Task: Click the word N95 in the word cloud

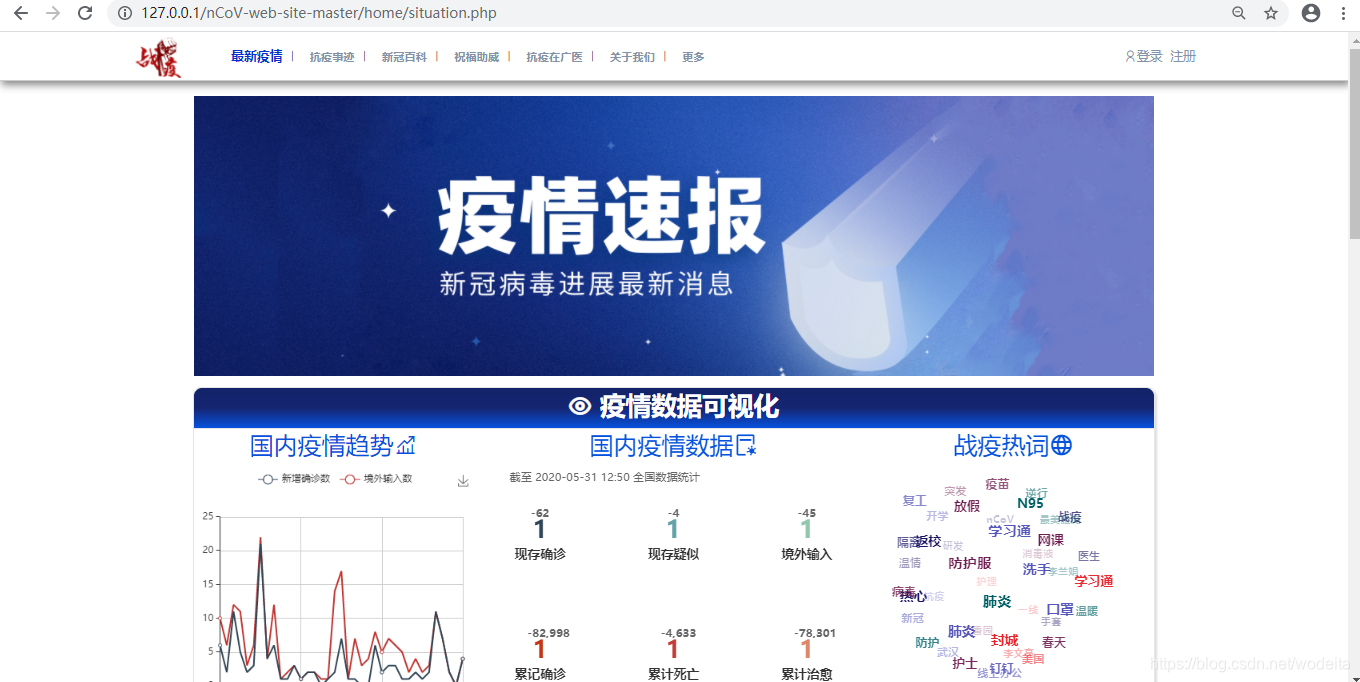Action: point(1030,503)
